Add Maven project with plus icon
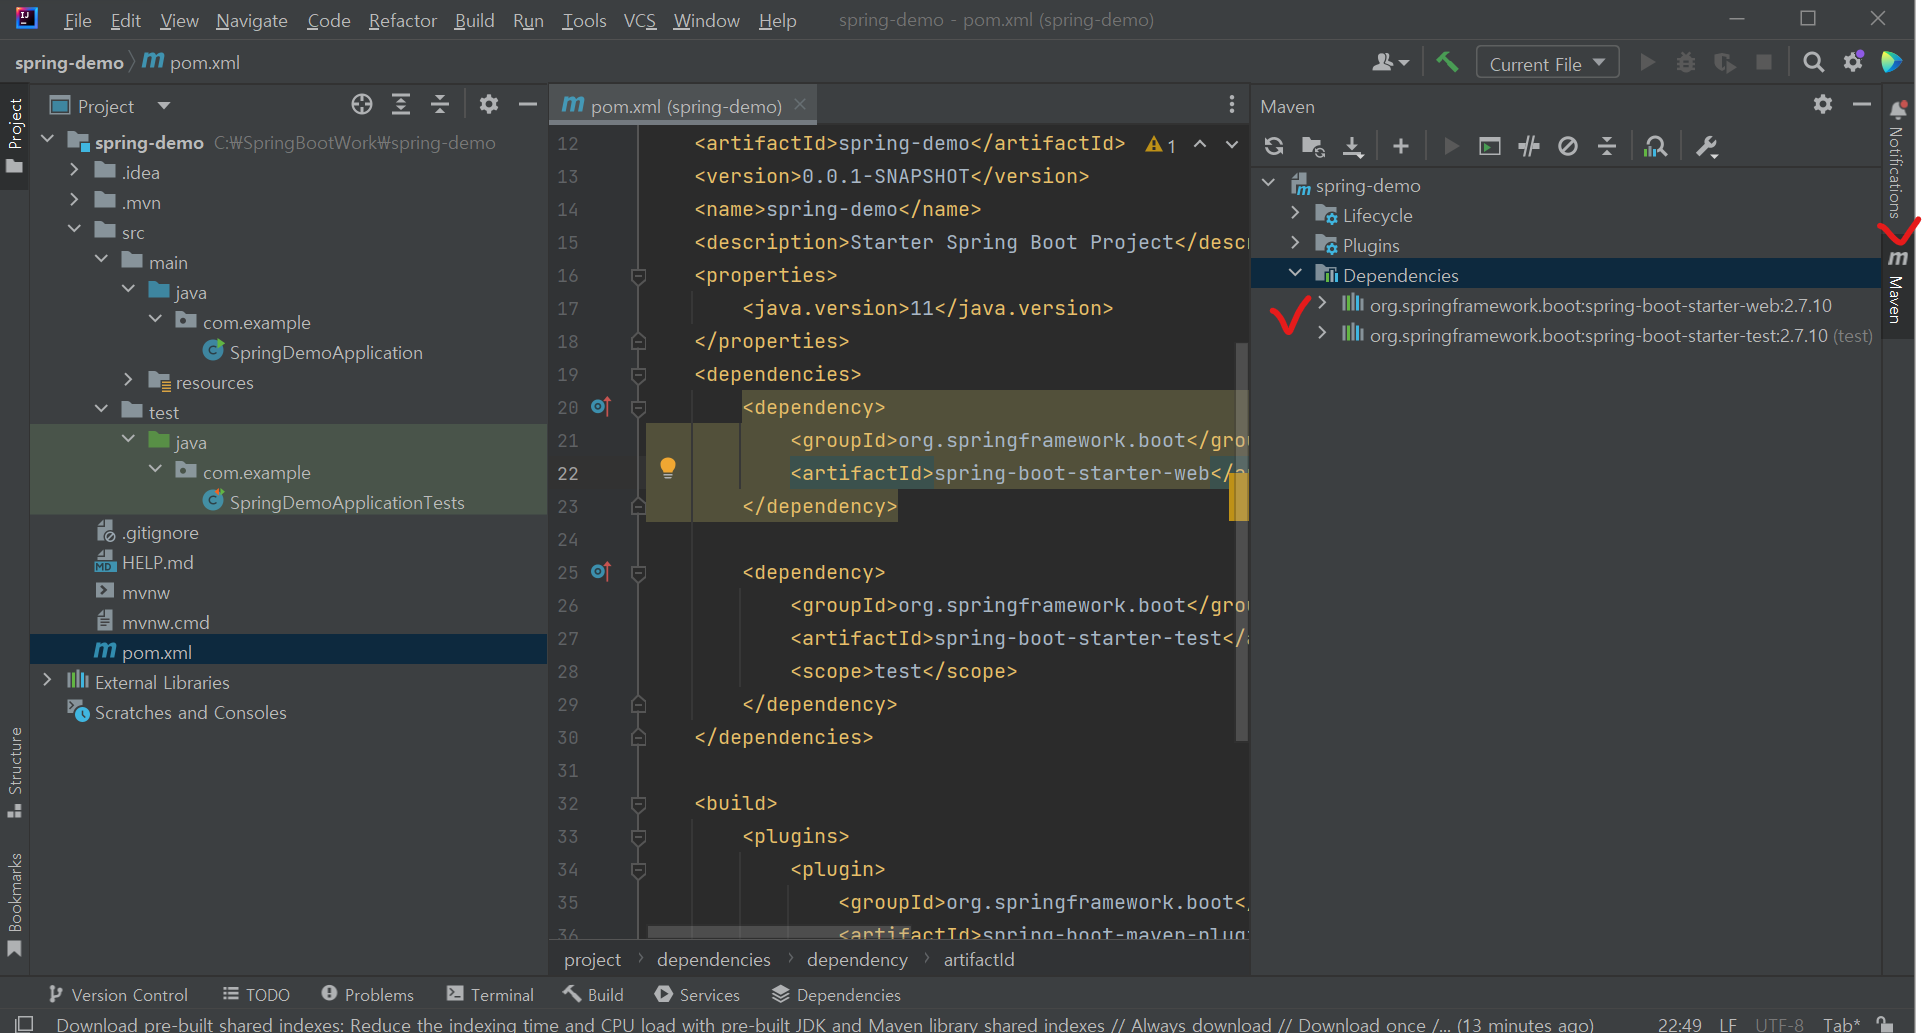This screenshot has width=1922, height=1033. tap(1400, 146)
